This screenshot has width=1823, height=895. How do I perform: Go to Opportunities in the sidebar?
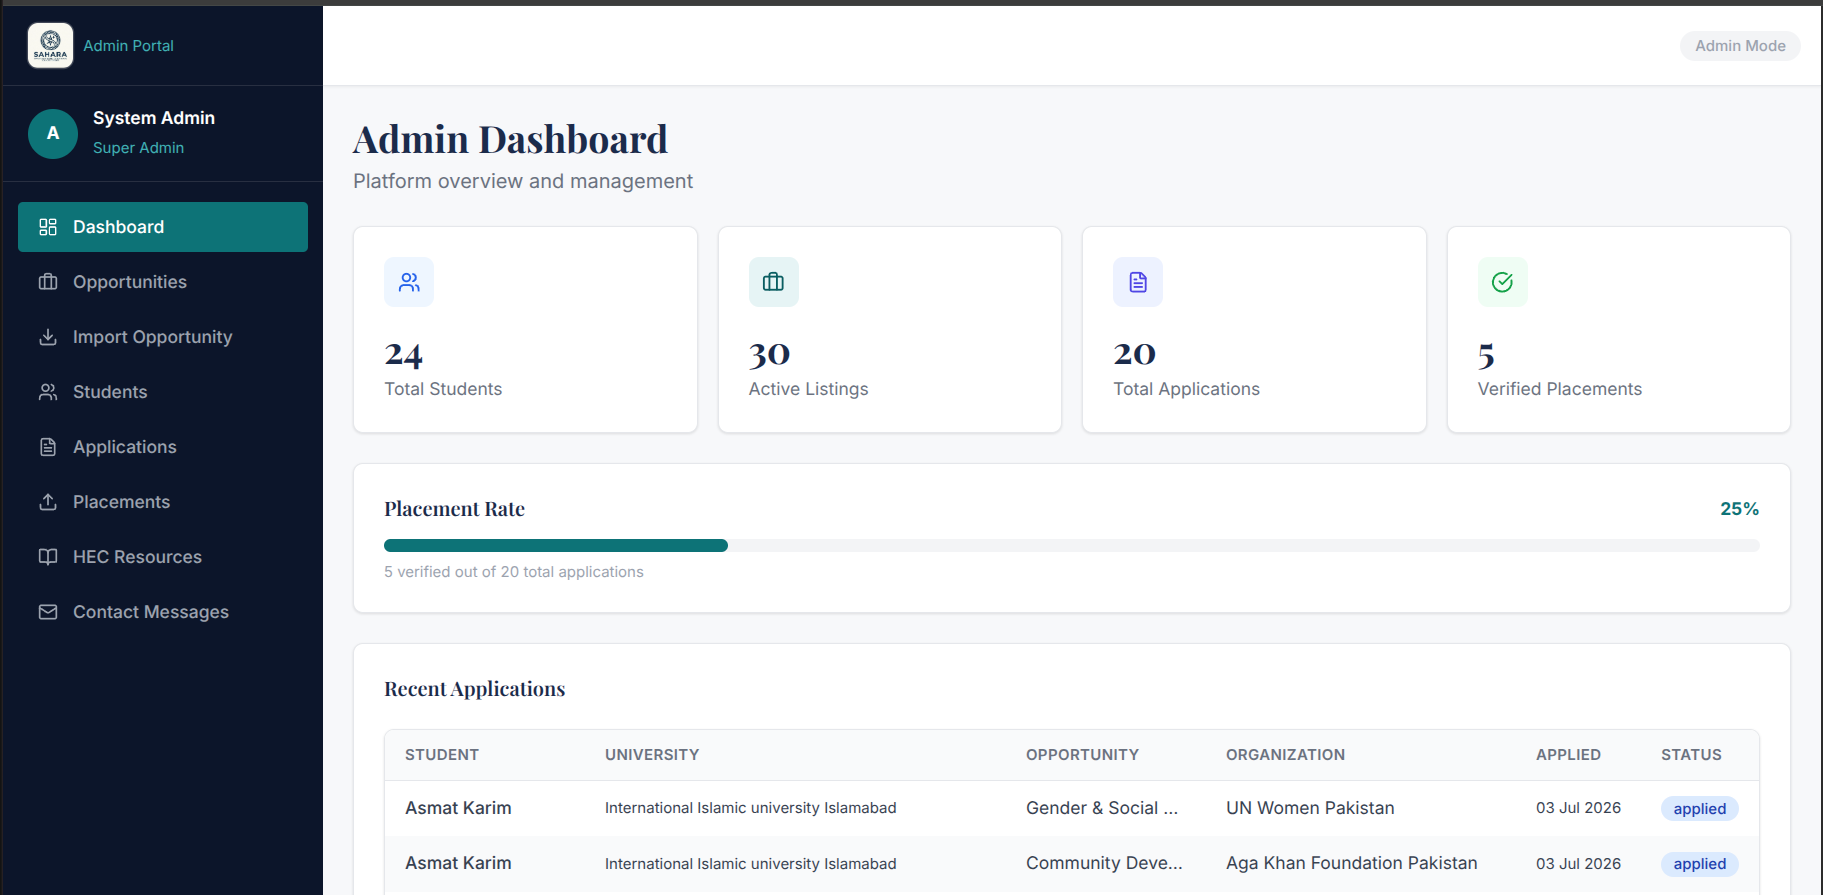(x=163, y=282)
